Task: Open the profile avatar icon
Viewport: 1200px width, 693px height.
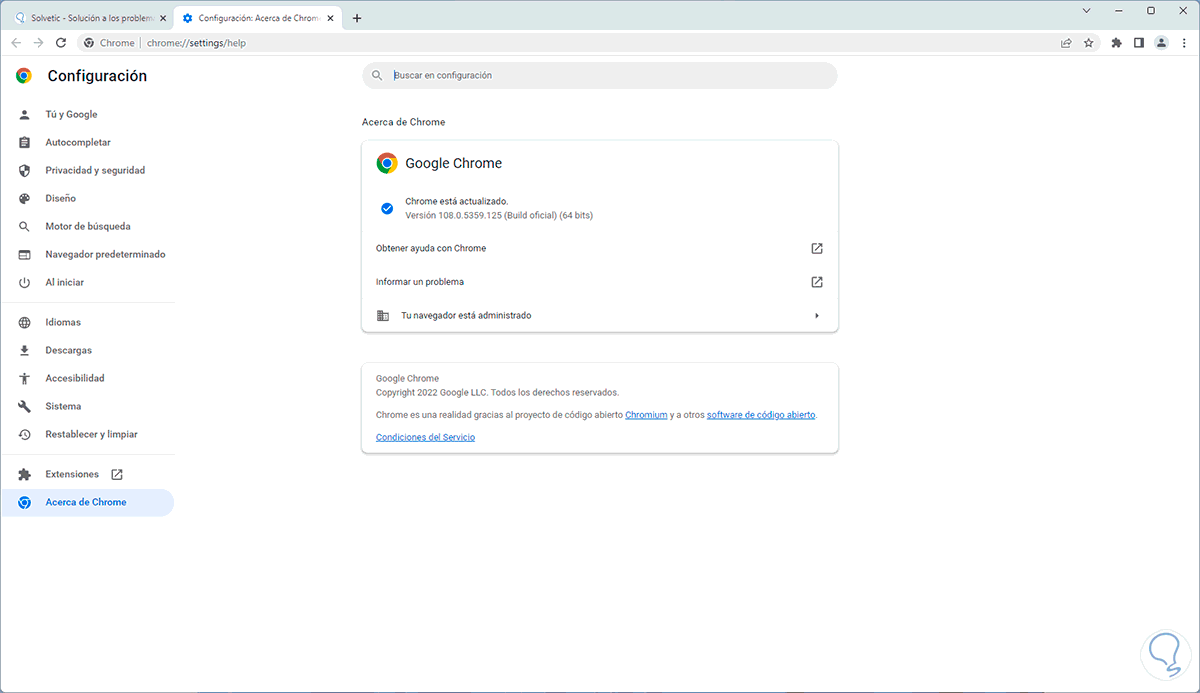Action: (x=1161, y=43)
